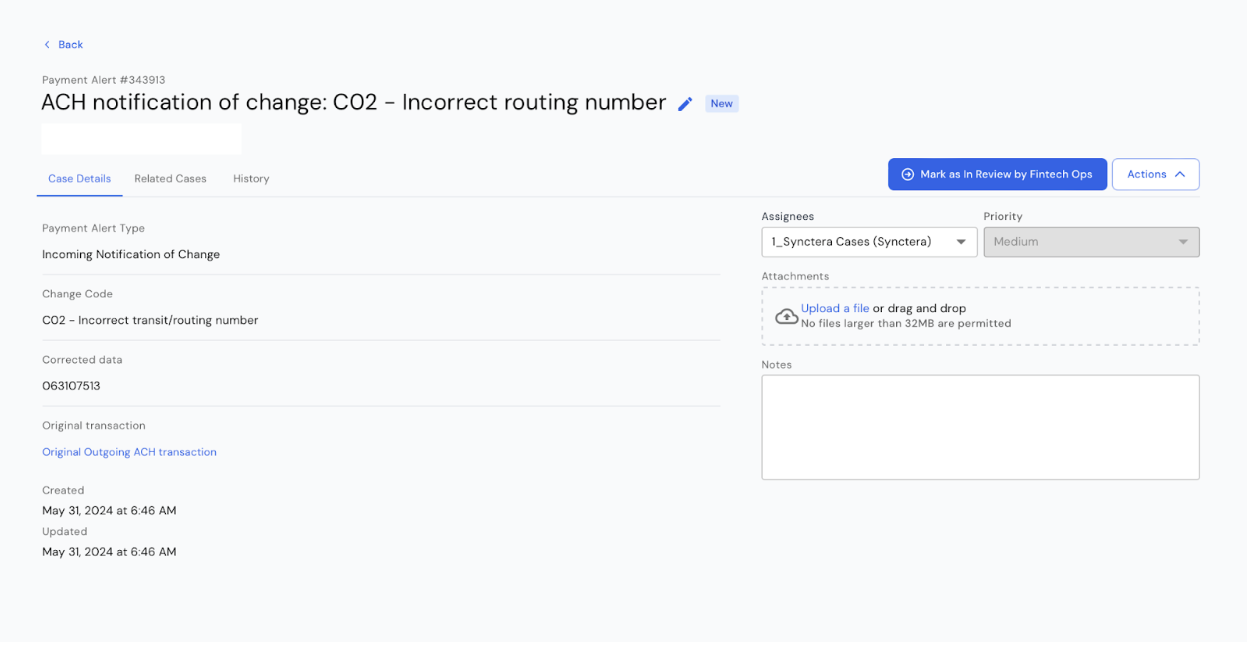Click the New status badge
Image resolution: width=1254 pixels, height=654 pixels.
pyautogui.click(x=722, y=104)
